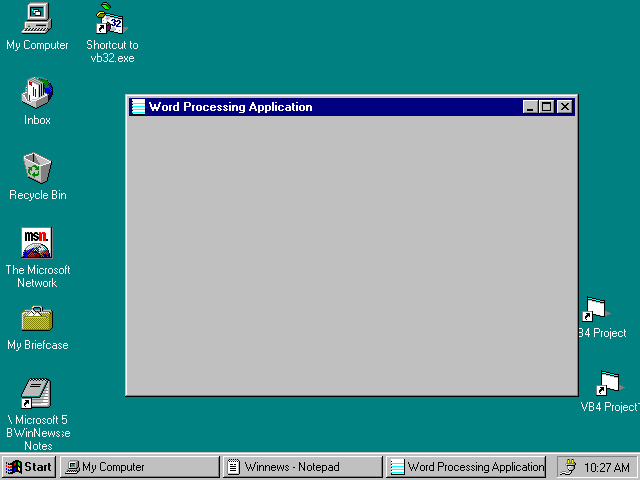Click the 10:27 AM taskbar clock
Screen dimensions: 640x480
tap(607, 467)
